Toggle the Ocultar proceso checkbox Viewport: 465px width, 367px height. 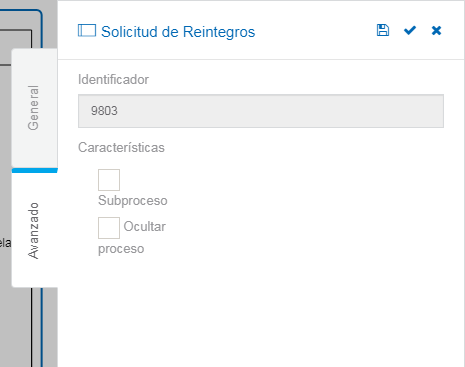click(x=109, y=228)
